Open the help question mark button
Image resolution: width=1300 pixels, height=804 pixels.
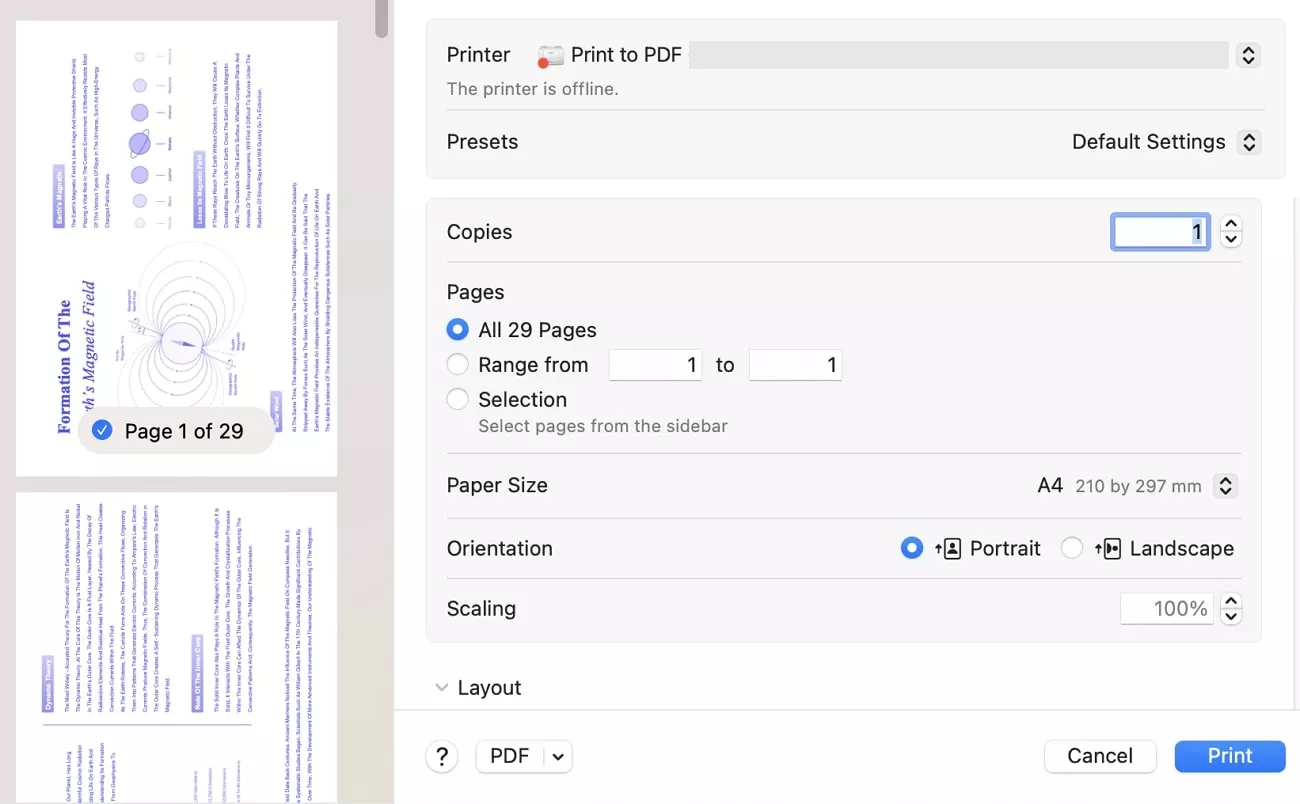442,756
